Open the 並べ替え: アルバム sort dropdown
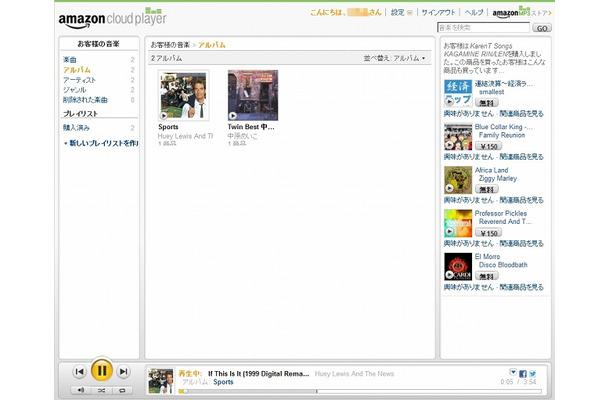Screen dimensions: 610x400 click(395, 58)
